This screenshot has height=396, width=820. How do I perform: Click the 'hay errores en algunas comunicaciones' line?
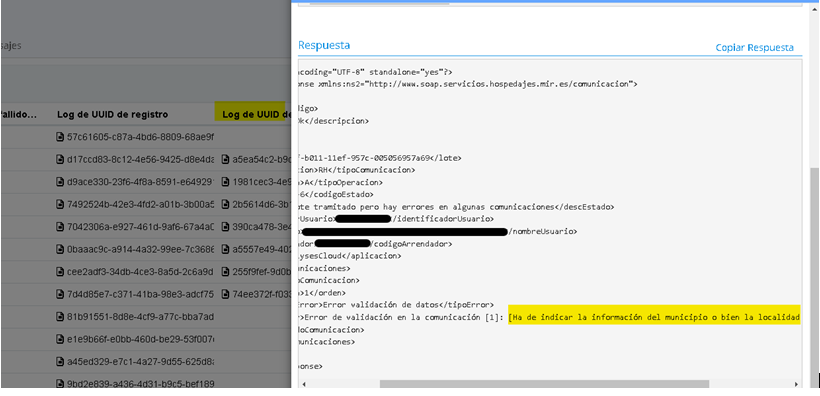coord(455,207)
